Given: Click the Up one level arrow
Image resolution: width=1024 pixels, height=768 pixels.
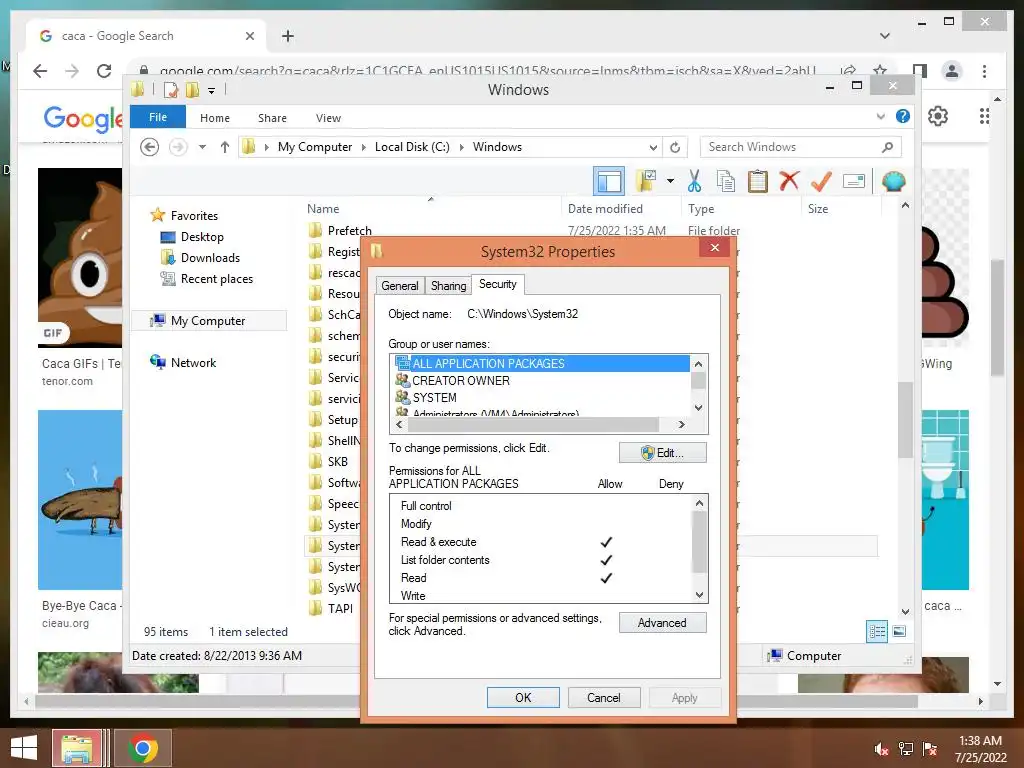Looking at the screenshot, I should [225, 147].
